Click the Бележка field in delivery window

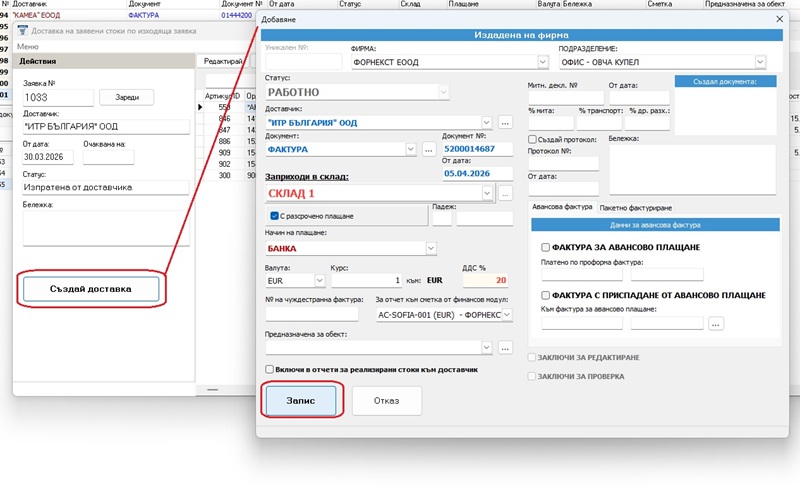click(x=106, y=228)
